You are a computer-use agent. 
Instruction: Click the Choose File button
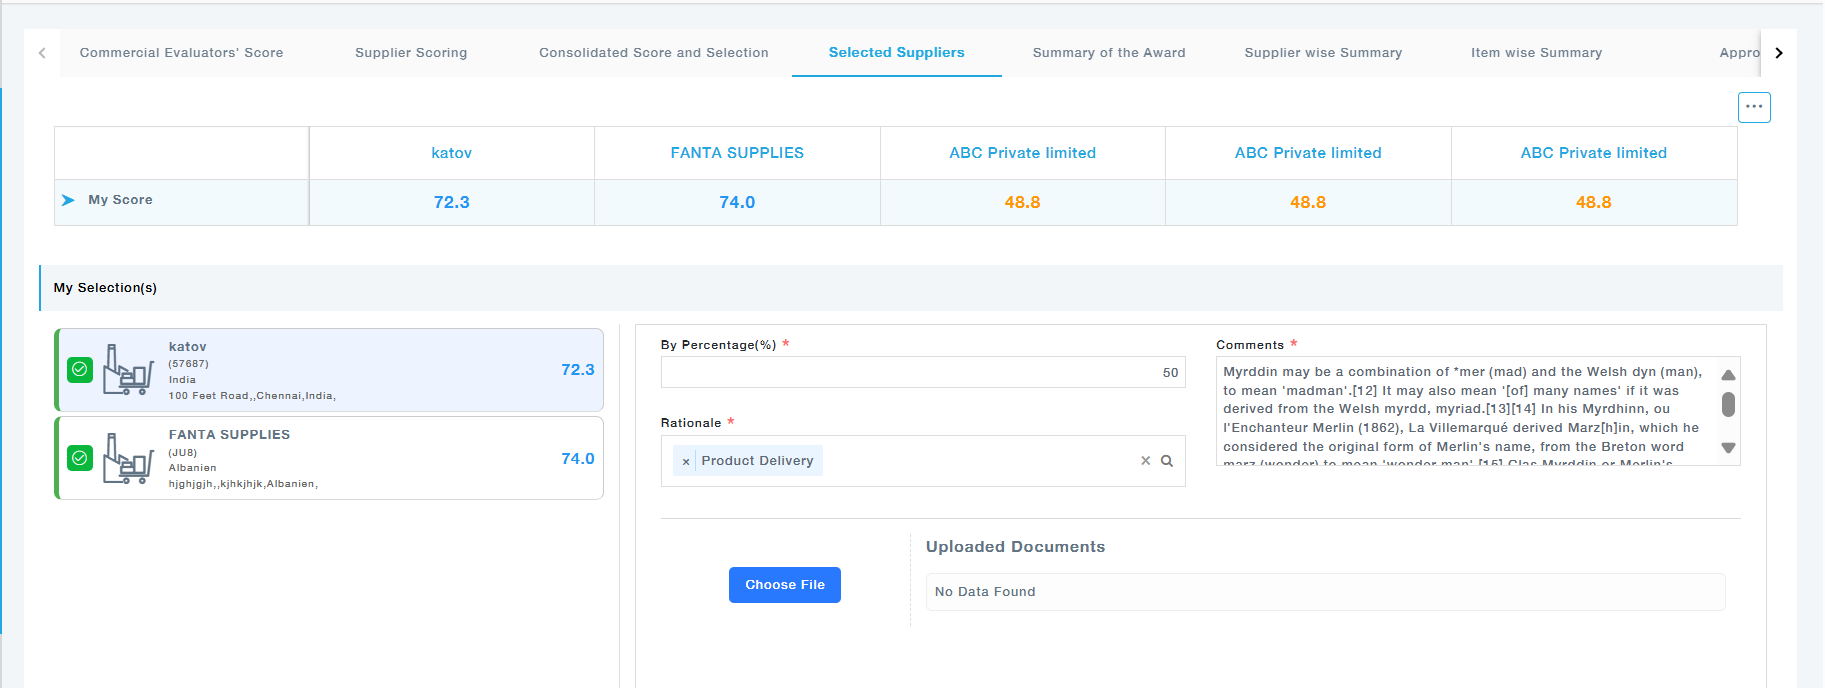tap(784, 585)
